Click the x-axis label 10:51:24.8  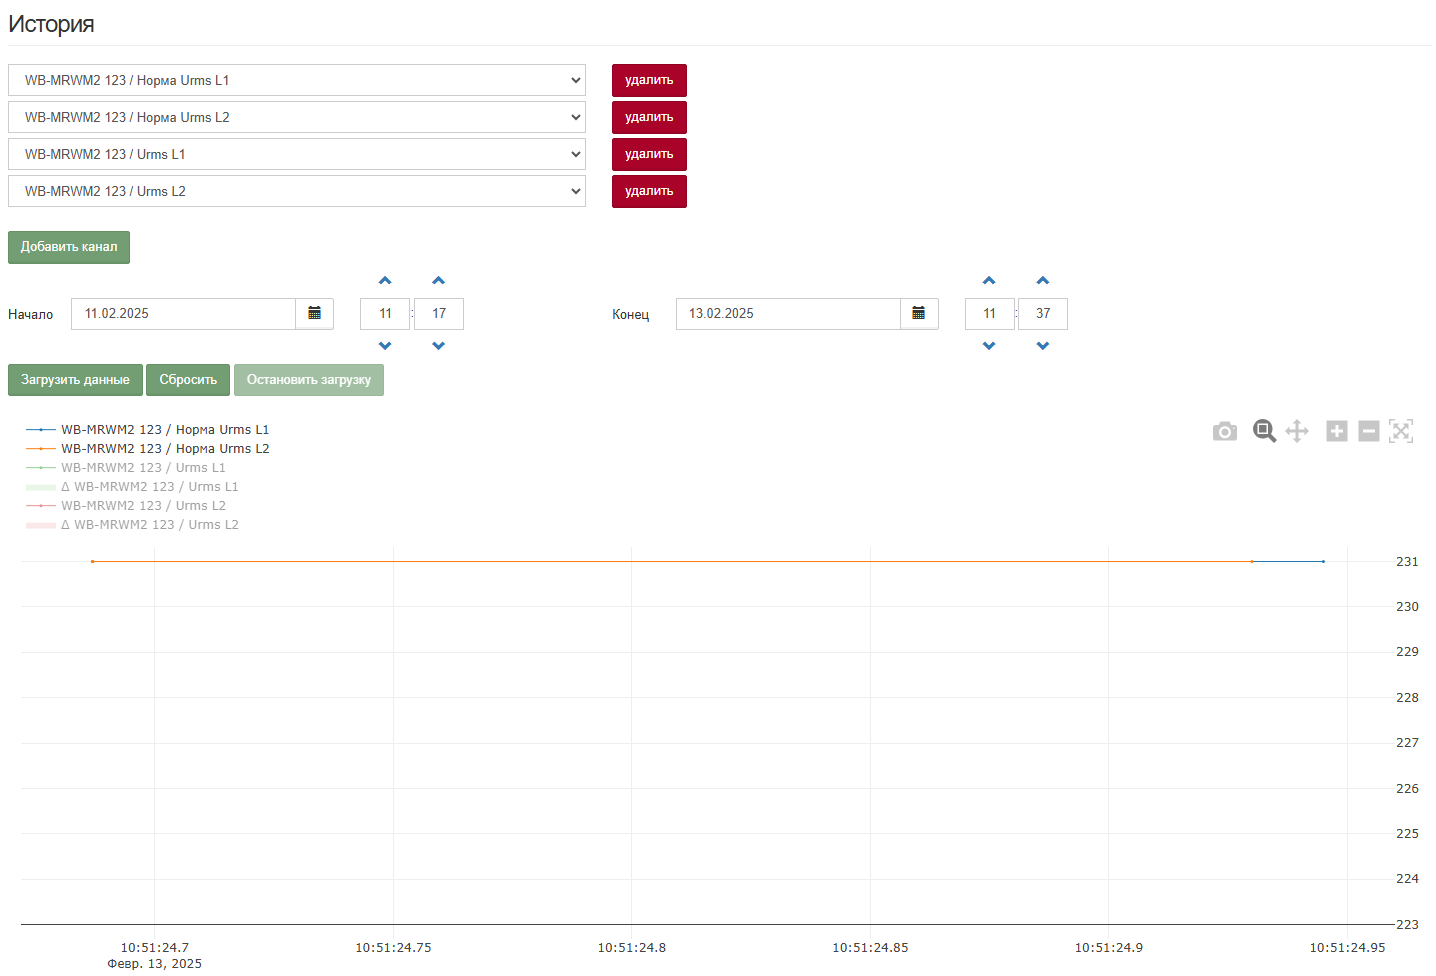click(x=632, y=948)
